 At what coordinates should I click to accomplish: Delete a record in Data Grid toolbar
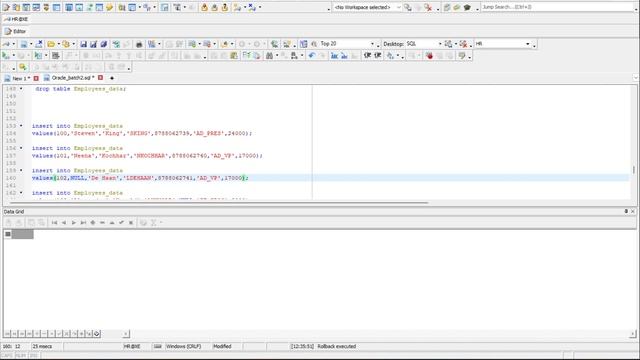[102, 223]
